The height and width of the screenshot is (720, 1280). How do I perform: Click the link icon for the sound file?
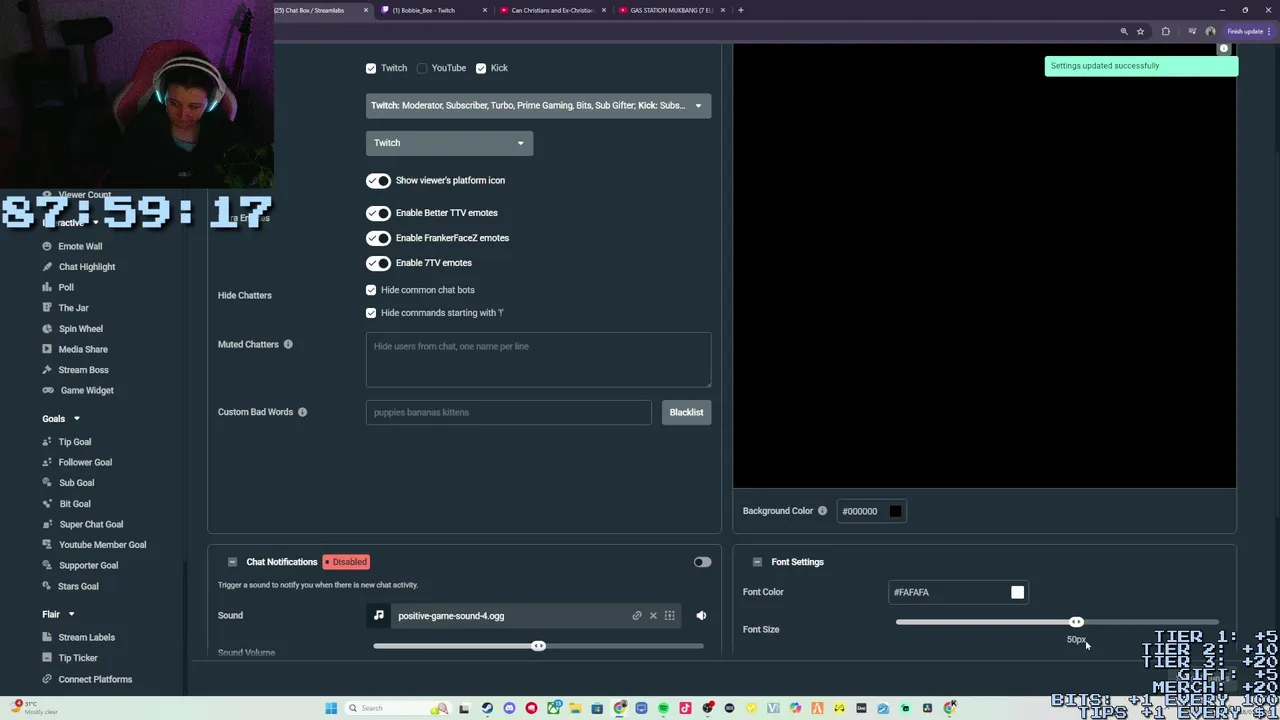coord(637,616)
